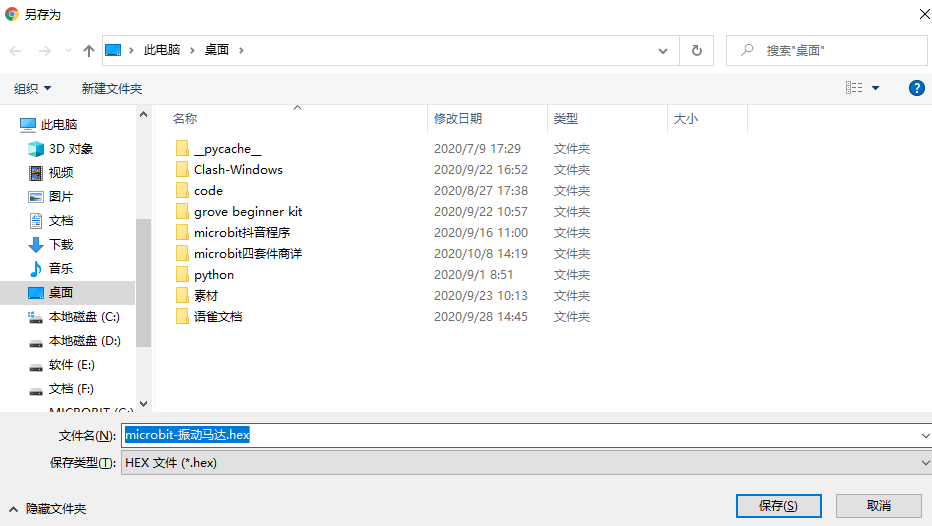Click date 2020/10/8 14:19
The width and height of the screenshot is (932, 526).
tap(481, 254)
